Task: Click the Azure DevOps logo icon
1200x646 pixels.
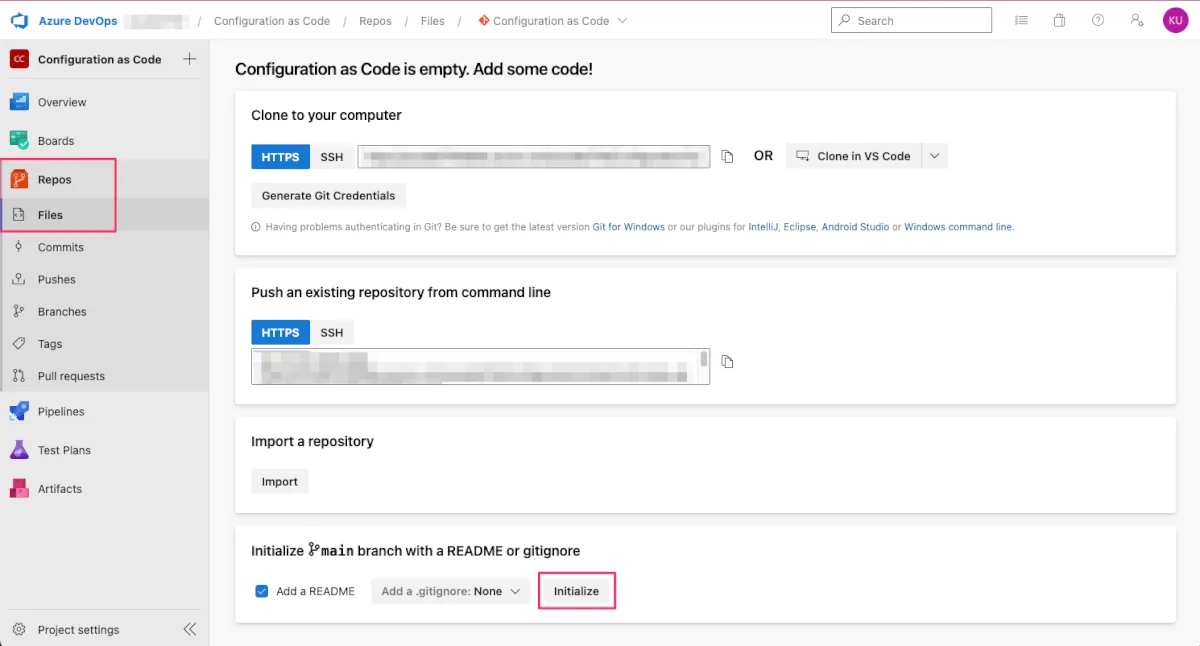Action: coord(19,21)
